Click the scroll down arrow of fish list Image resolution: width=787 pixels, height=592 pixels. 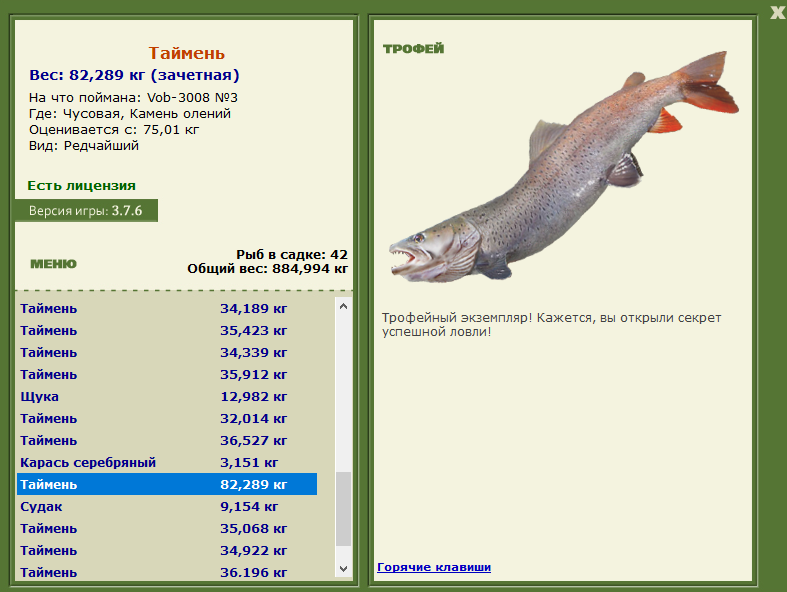click(x=343, y=569)
